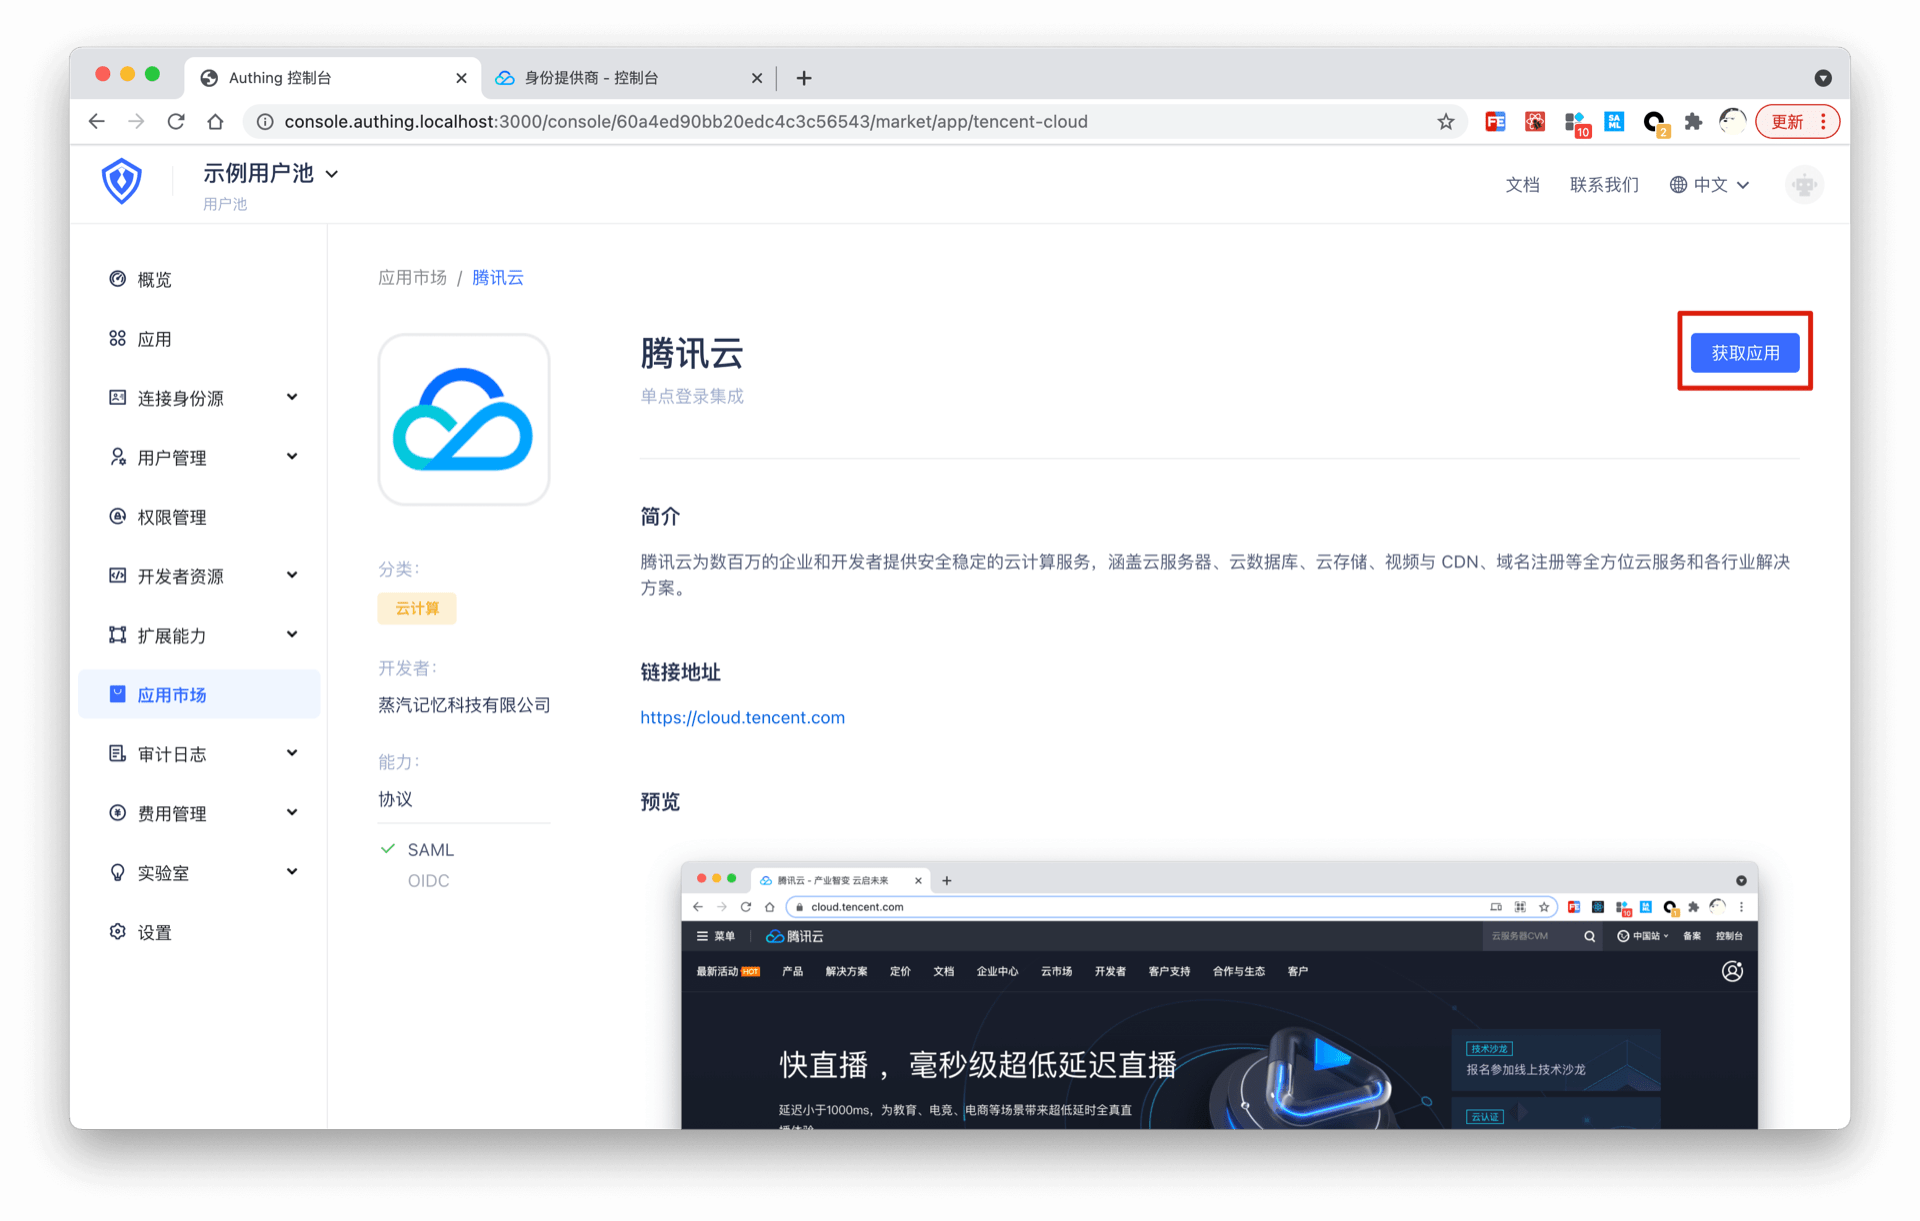
Task: Open the 设置 settings page
Action: (x=154, y=932)
